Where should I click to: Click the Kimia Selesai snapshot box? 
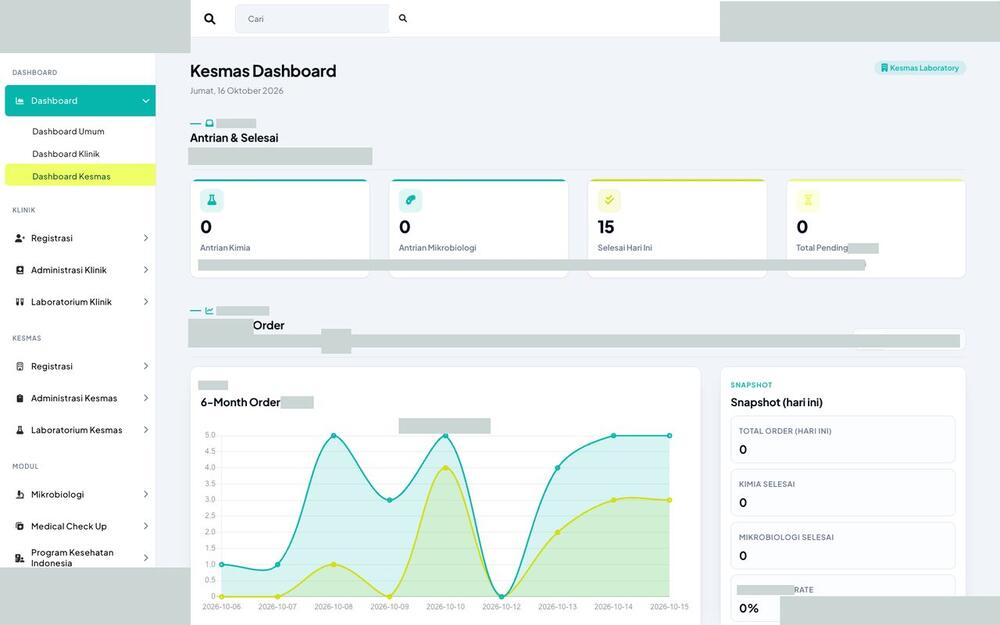(842, 492)
